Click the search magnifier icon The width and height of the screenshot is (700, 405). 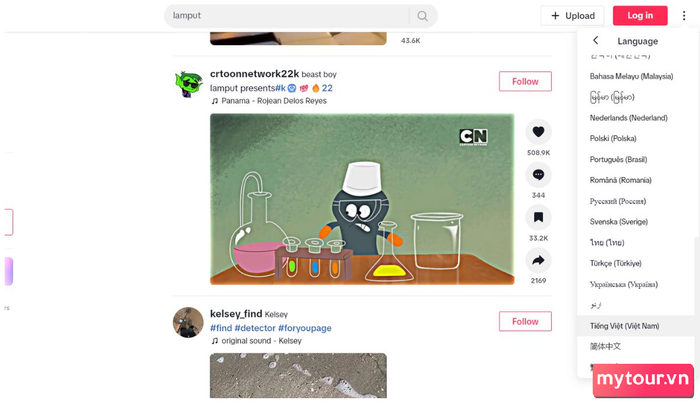(x=422, y=16)
